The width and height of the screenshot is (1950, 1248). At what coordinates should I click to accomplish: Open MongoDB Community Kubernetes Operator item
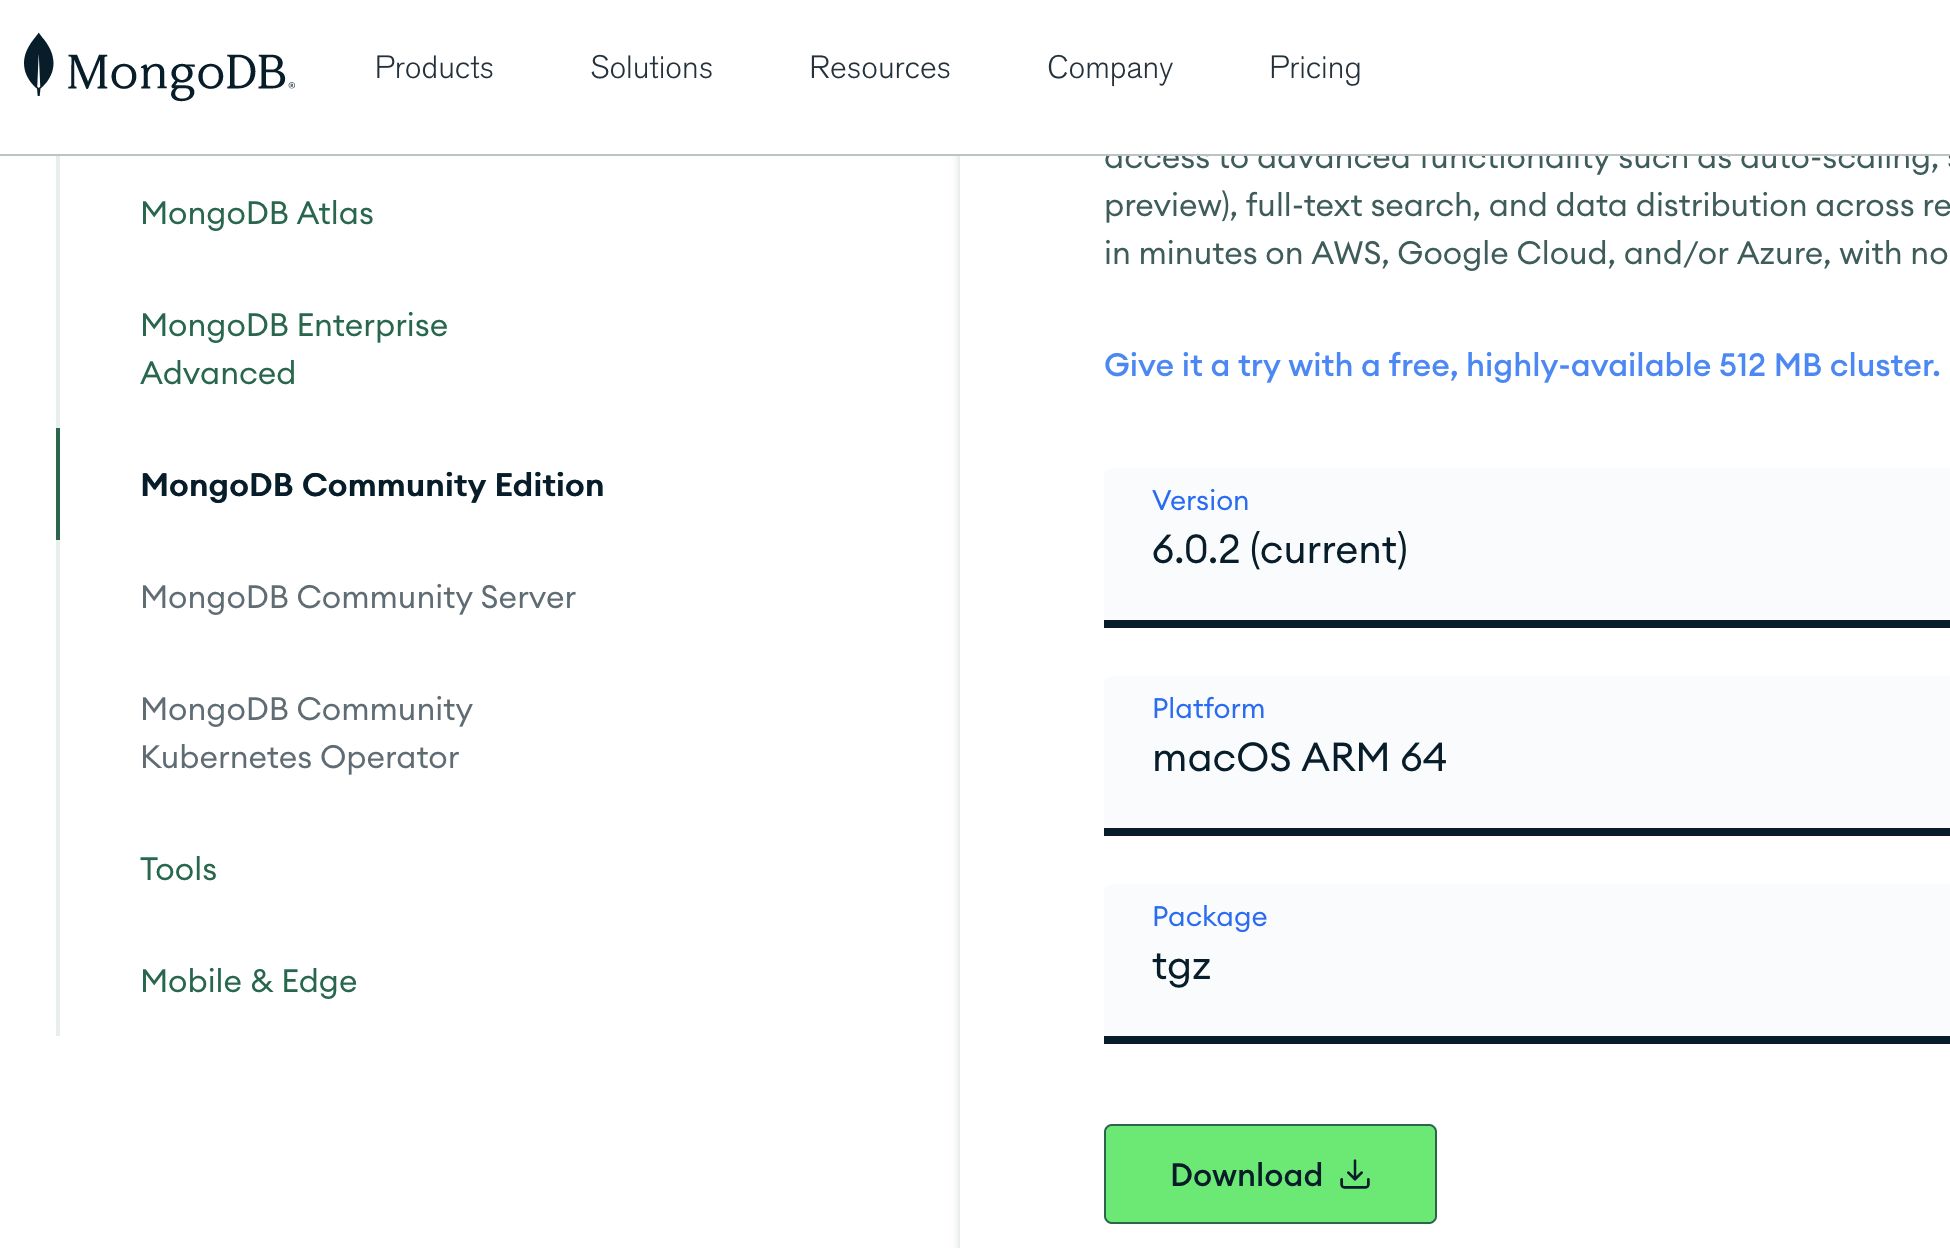point(306,733)
